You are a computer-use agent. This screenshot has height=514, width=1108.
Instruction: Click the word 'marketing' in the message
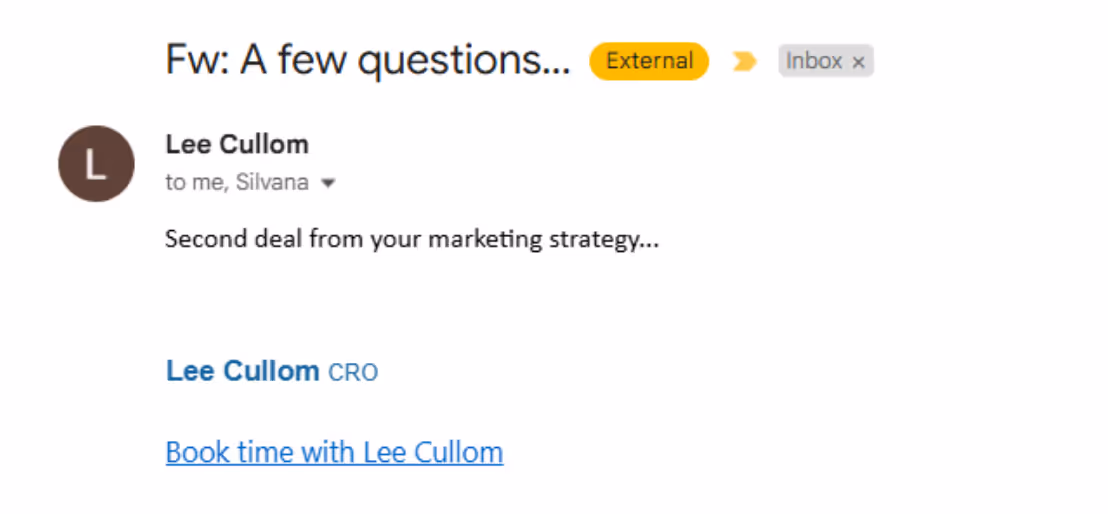coord(486,241)
